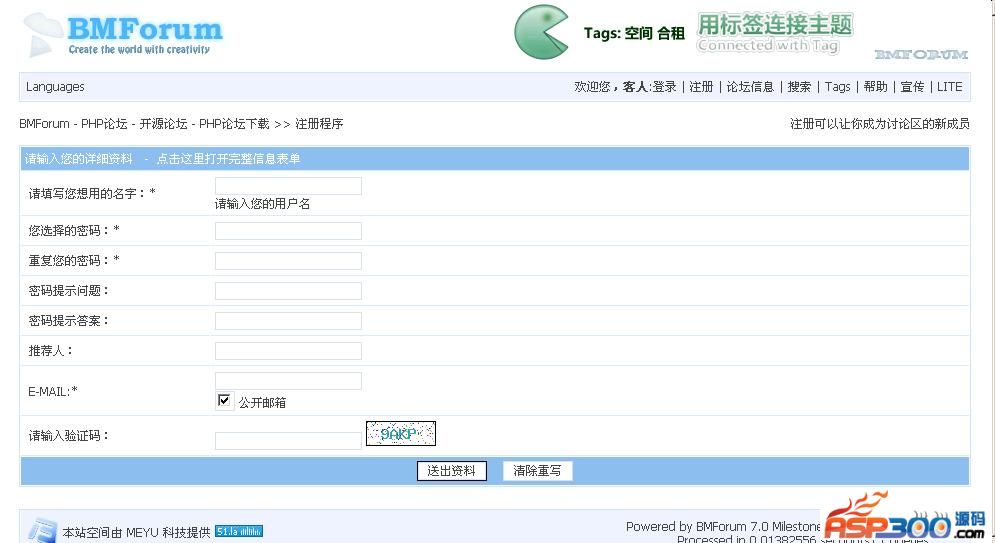The image size is (995, 543).
Task: Click 点击这里打开完整信息表单 link
Action: pos(228,159)
